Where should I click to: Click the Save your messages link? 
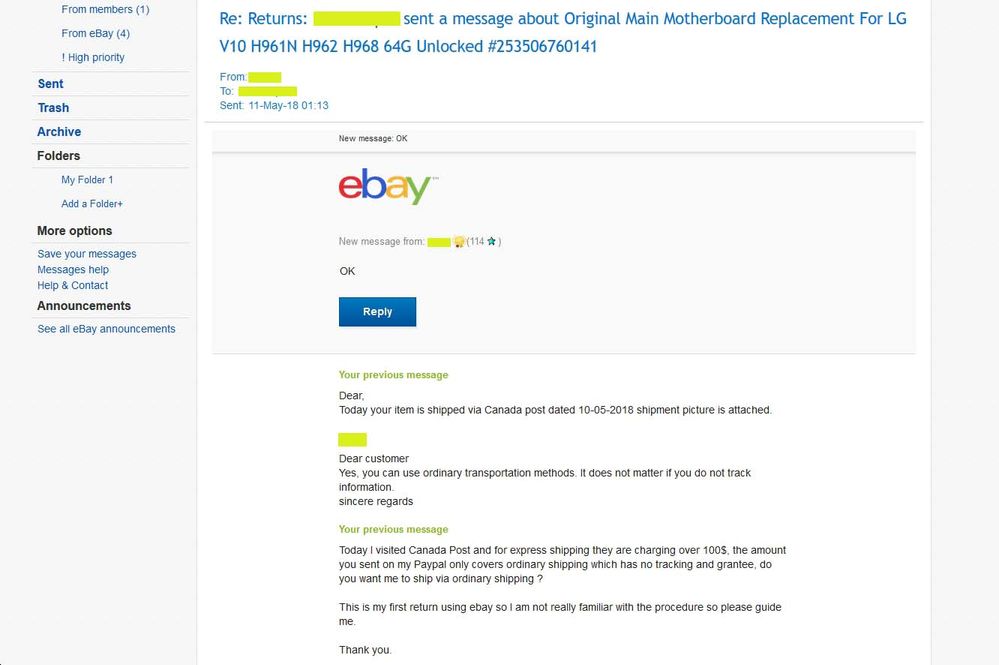point(87,254)
